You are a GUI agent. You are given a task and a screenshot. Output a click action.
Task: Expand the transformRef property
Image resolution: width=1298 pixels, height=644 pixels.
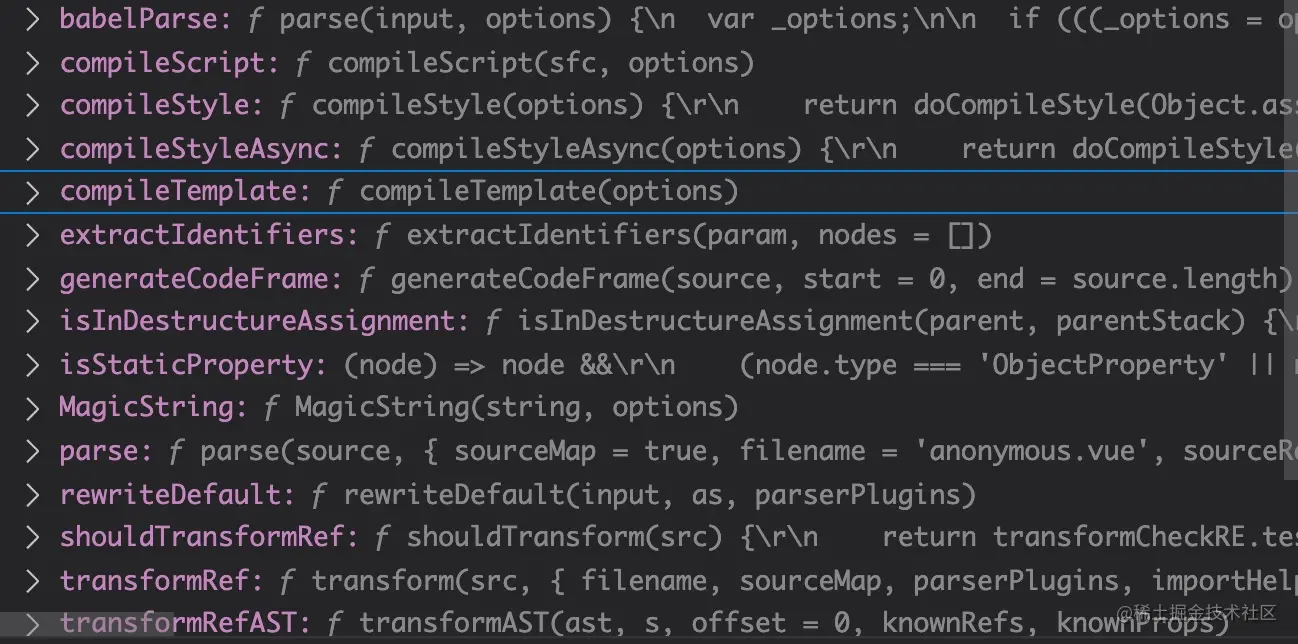pyautogui.click(x=33, y=581)
